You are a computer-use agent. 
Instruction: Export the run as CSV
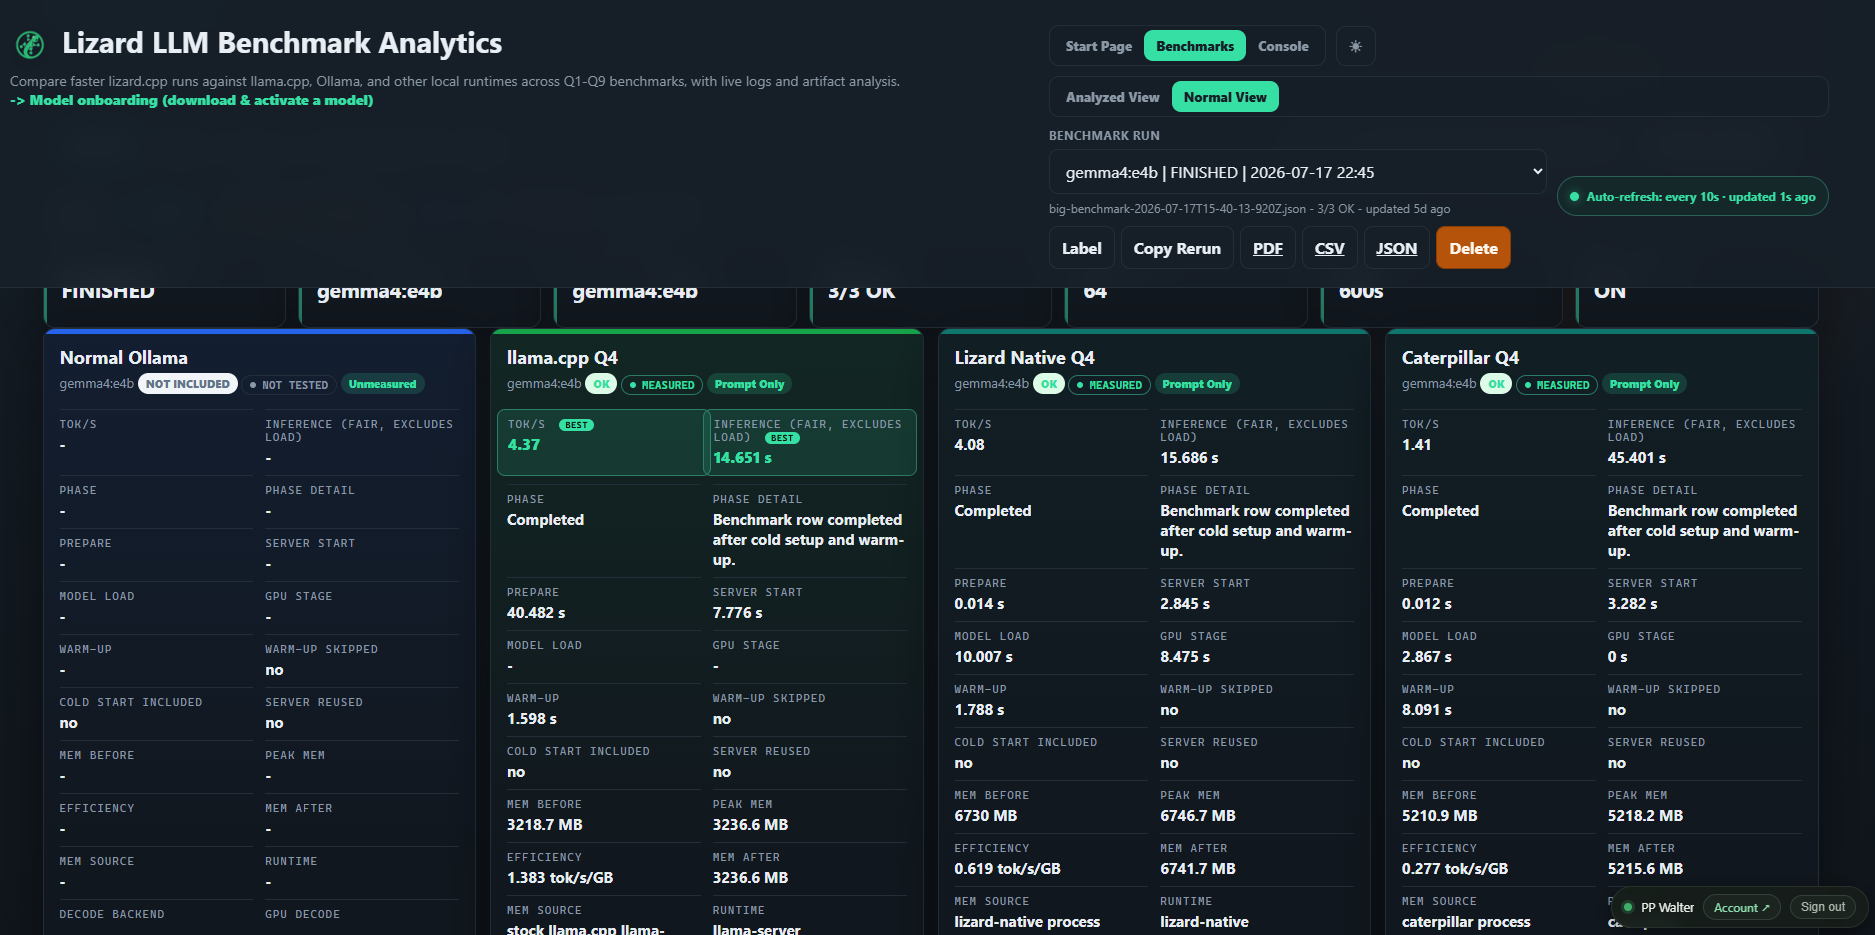click(x=1329, y=248)
